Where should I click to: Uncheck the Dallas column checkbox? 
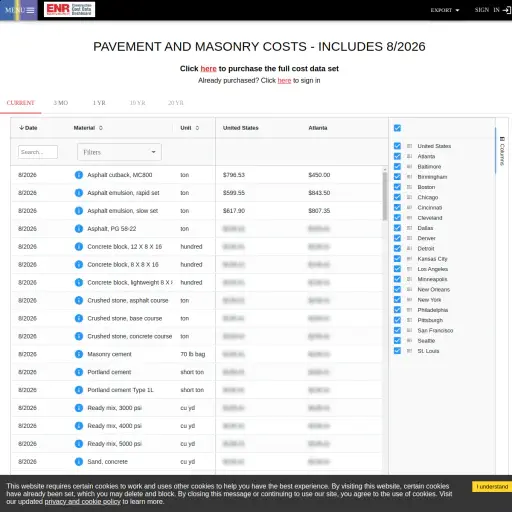point(397,228)
